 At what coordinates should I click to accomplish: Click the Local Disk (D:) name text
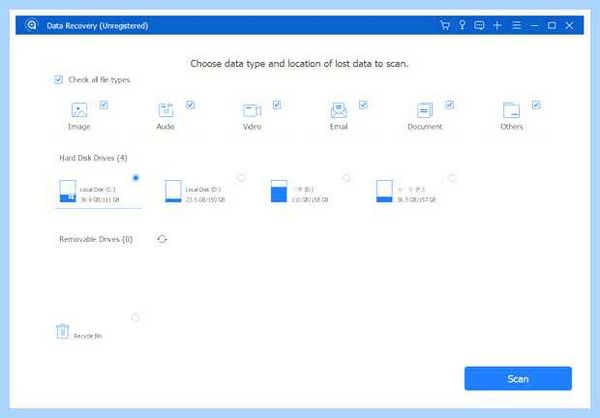tap(203, 189)
